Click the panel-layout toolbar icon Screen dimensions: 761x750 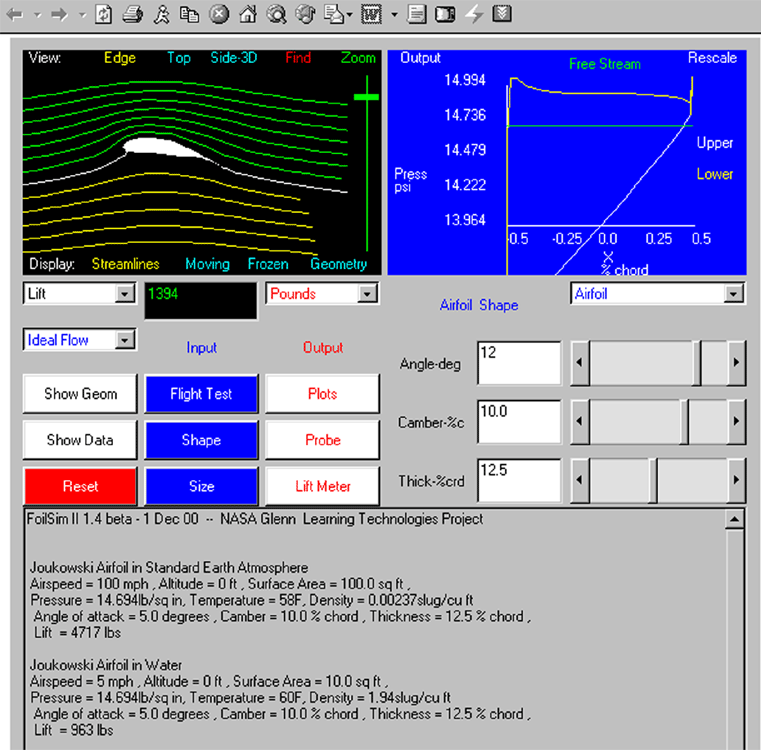[445, 14]
